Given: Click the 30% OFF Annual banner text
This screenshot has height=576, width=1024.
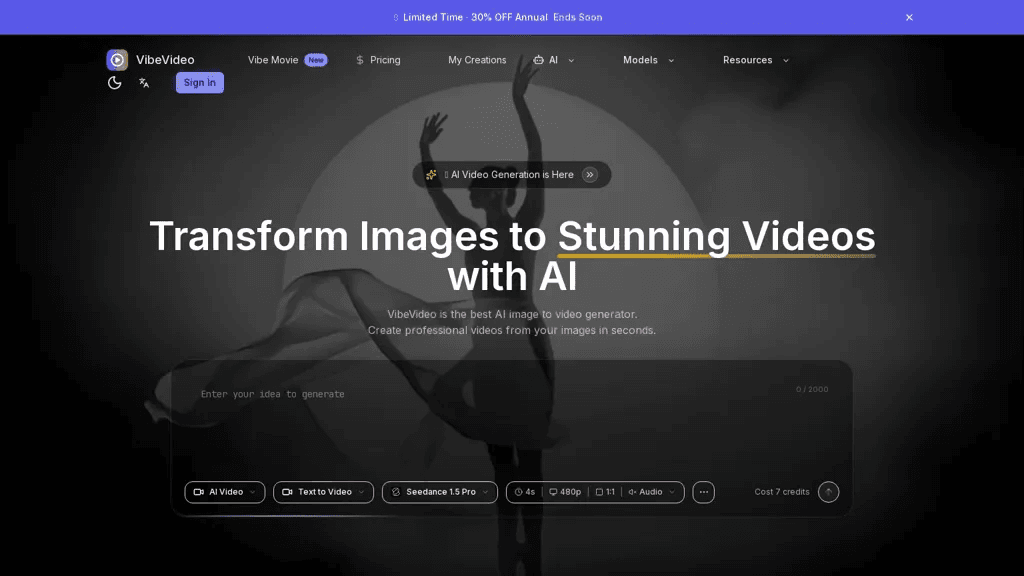Looking at the screenshot, I should (509, 18).
